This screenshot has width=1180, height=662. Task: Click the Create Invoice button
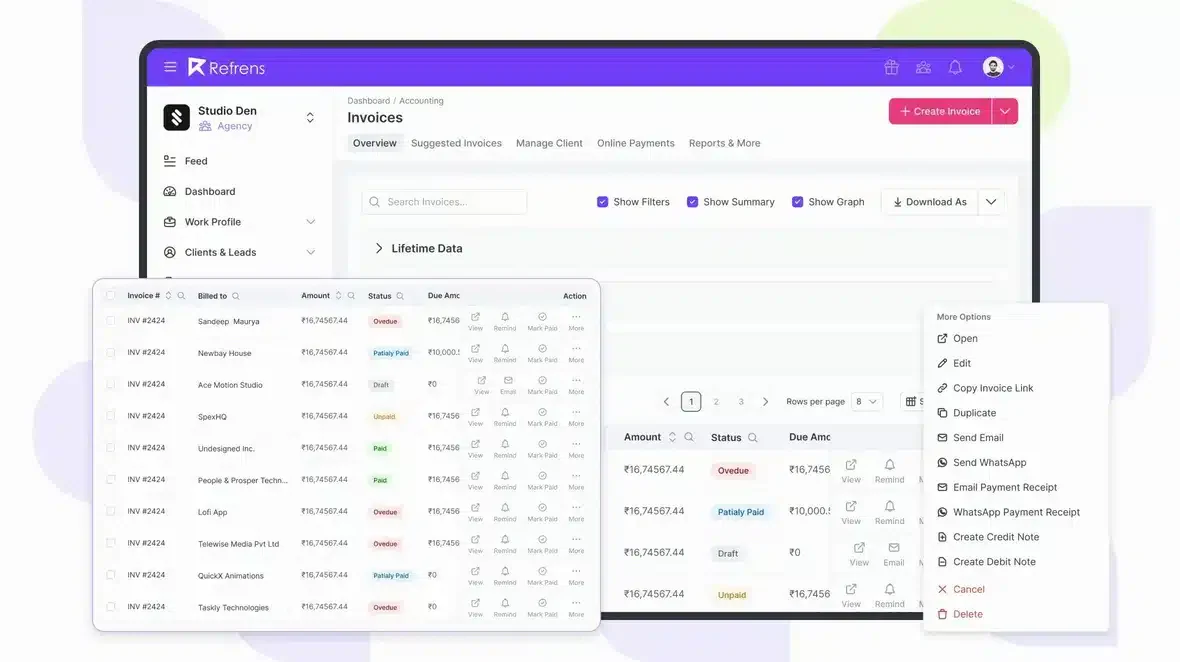(940, 111)
